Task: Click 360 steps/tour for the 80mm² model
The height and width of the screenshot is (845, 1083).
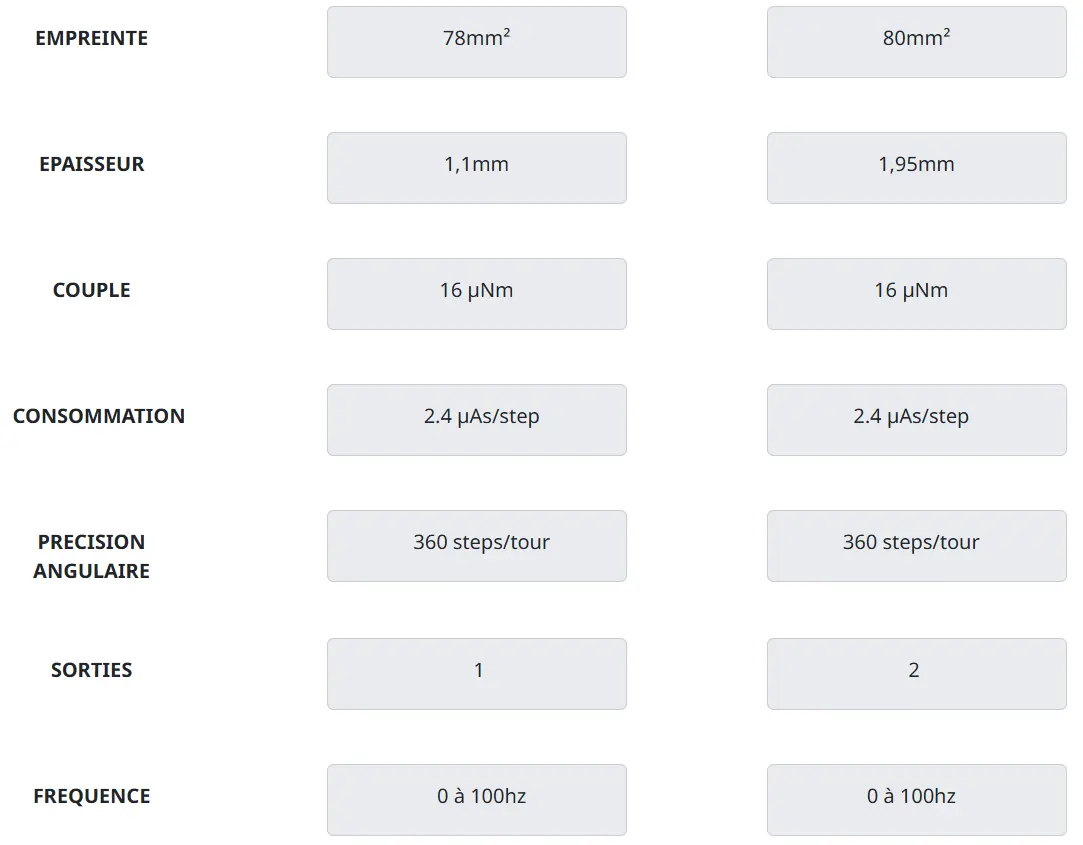Action: pos(916,546)
